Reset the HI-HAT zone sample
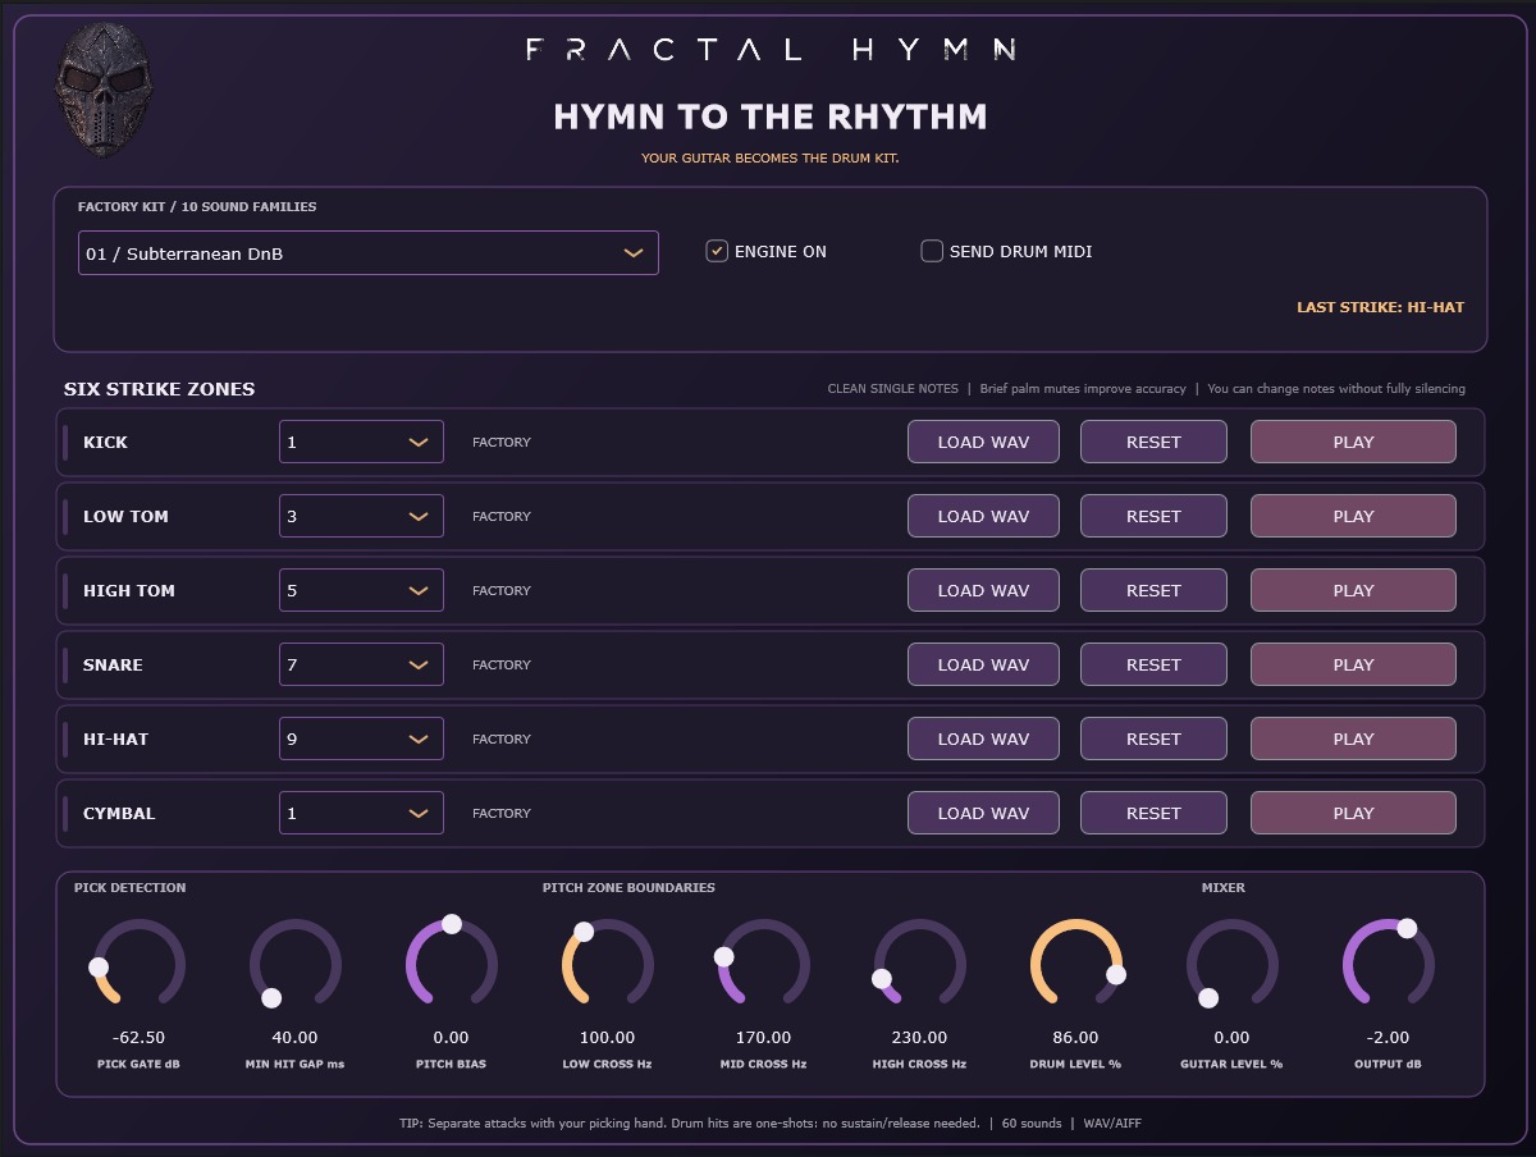This screenshot has width=1536, height=1157. click(1153, 739)
